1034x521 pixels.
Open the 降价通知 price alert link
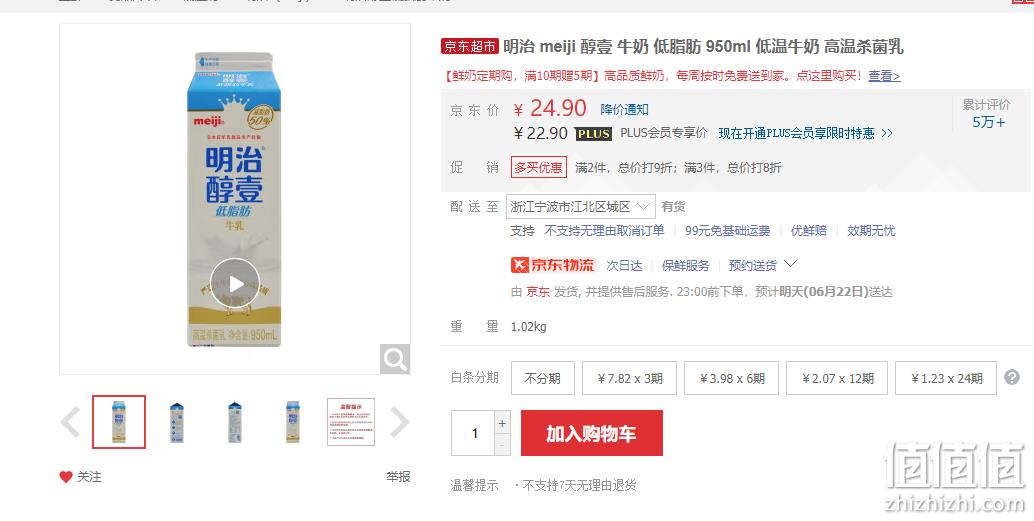click(x=624, y=109)
